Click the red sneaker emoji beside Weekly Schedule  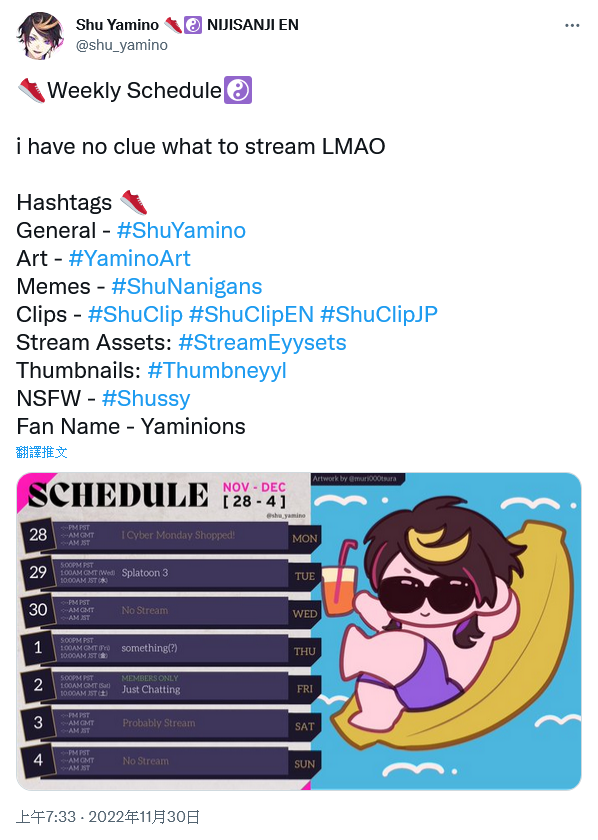(x=31, y=90)
